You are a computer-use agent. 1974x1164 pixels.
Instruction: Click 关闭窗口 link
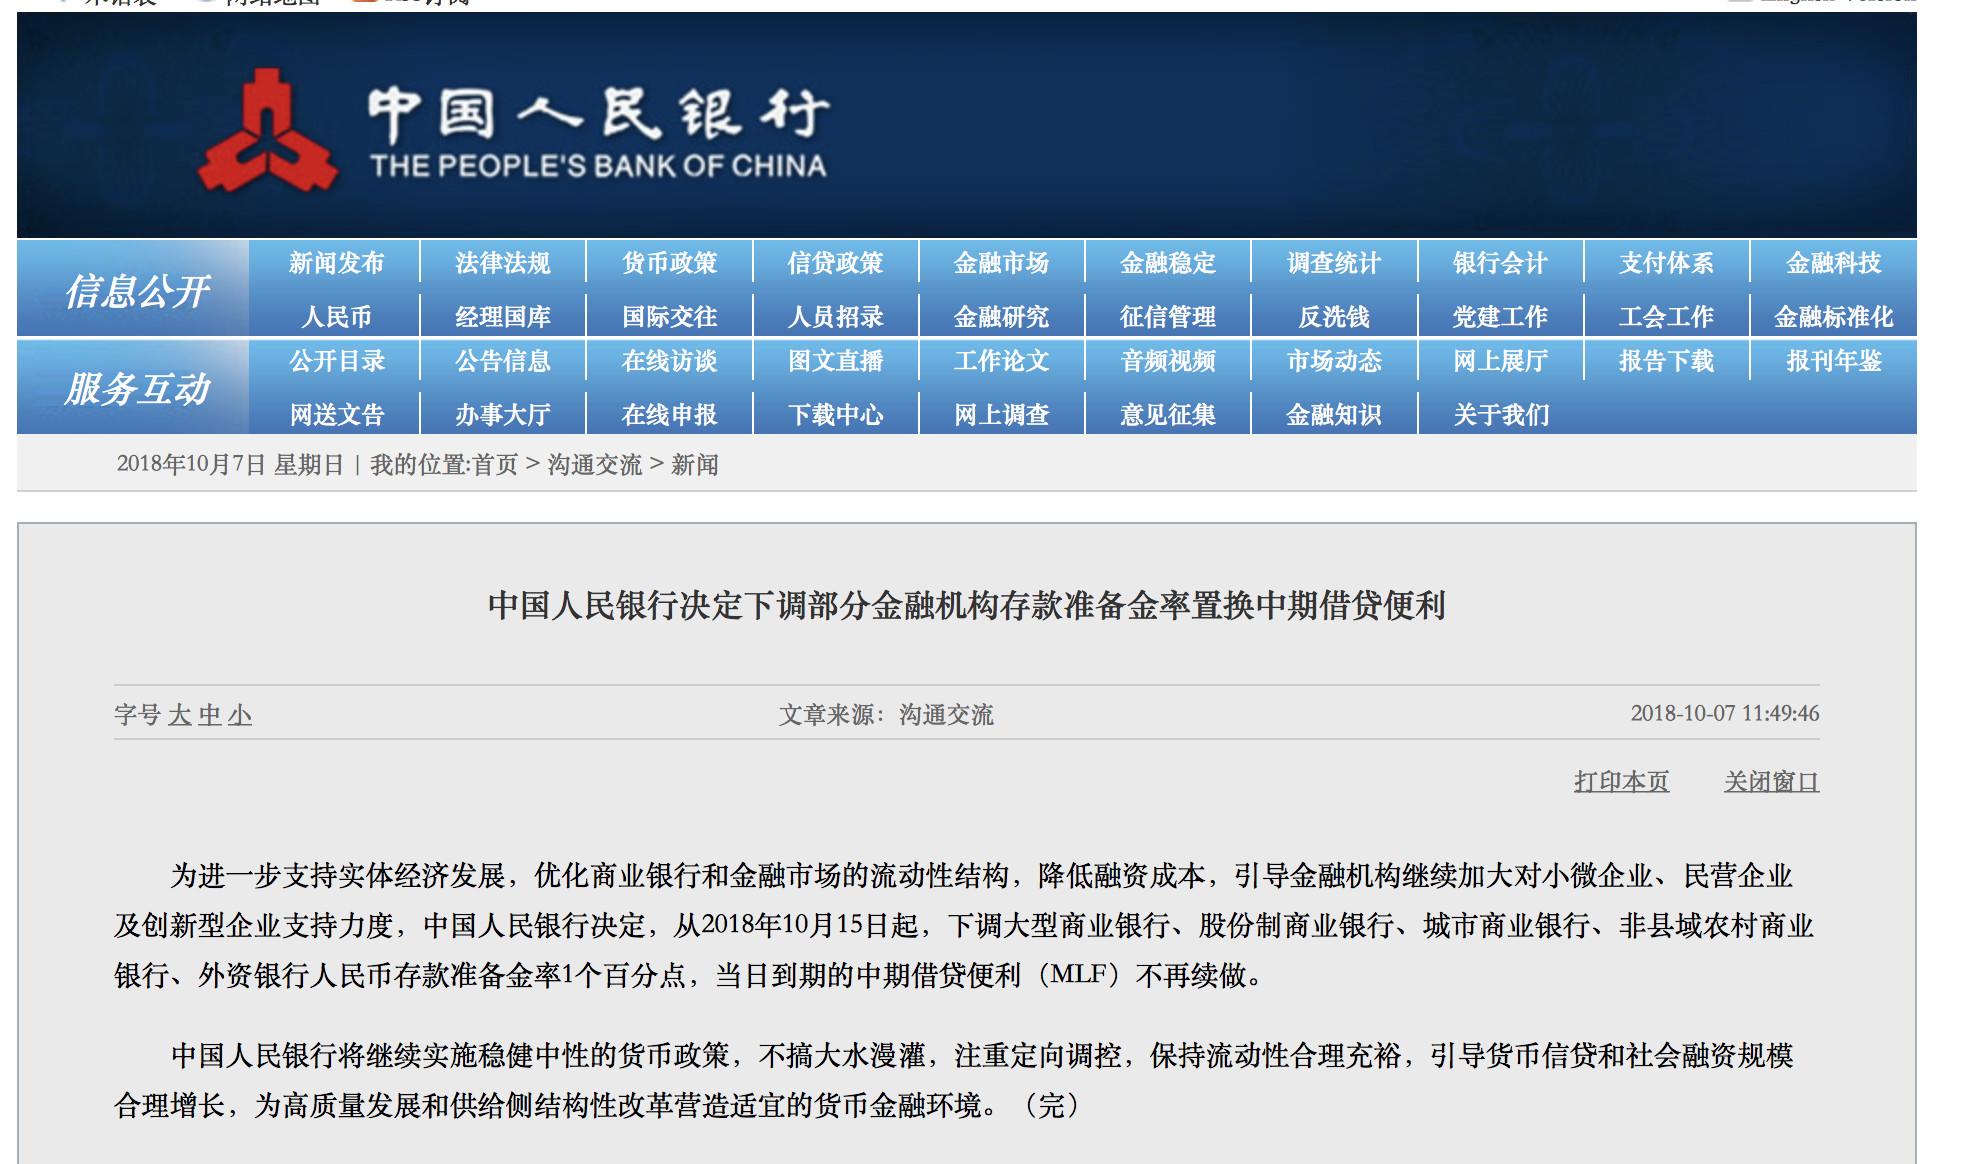(x=1771, y=781)
